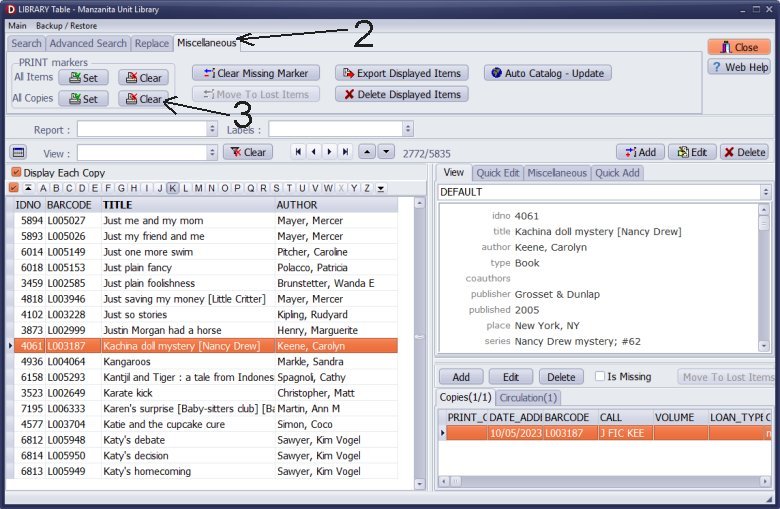Select the row 'Kangaroos'

tap(206, 361)
